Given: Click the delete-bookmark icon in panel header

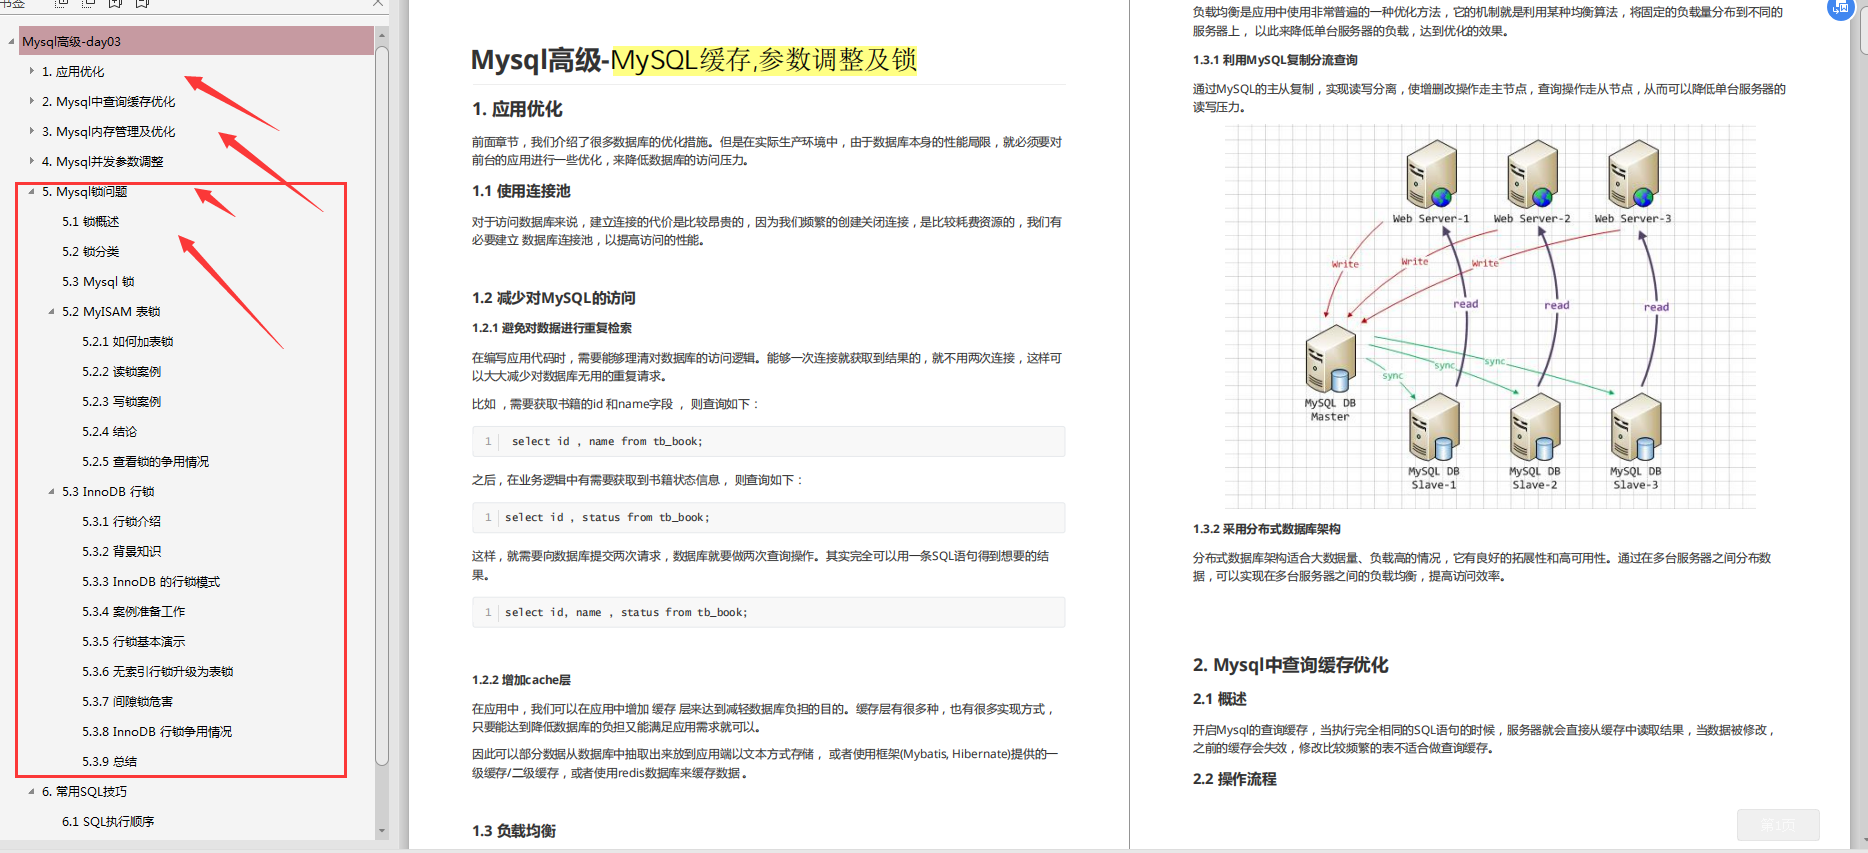Looking at the screenshot, I should click(x=142, y=3).
